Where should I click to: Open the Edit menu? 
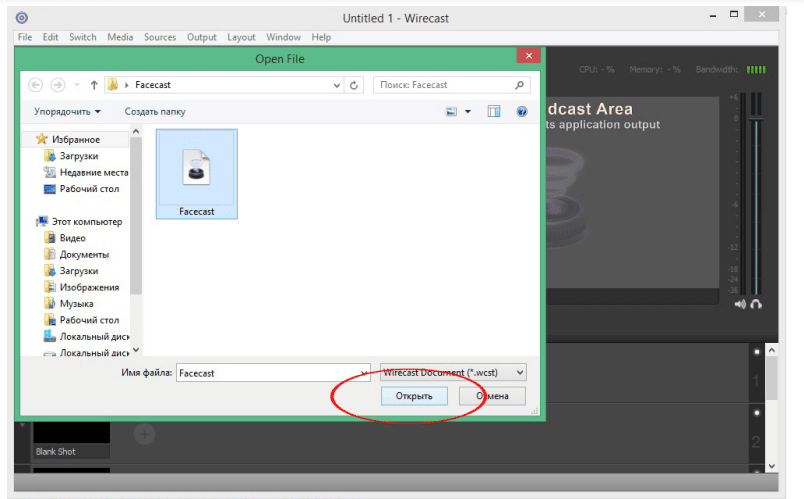pos(50,37)
